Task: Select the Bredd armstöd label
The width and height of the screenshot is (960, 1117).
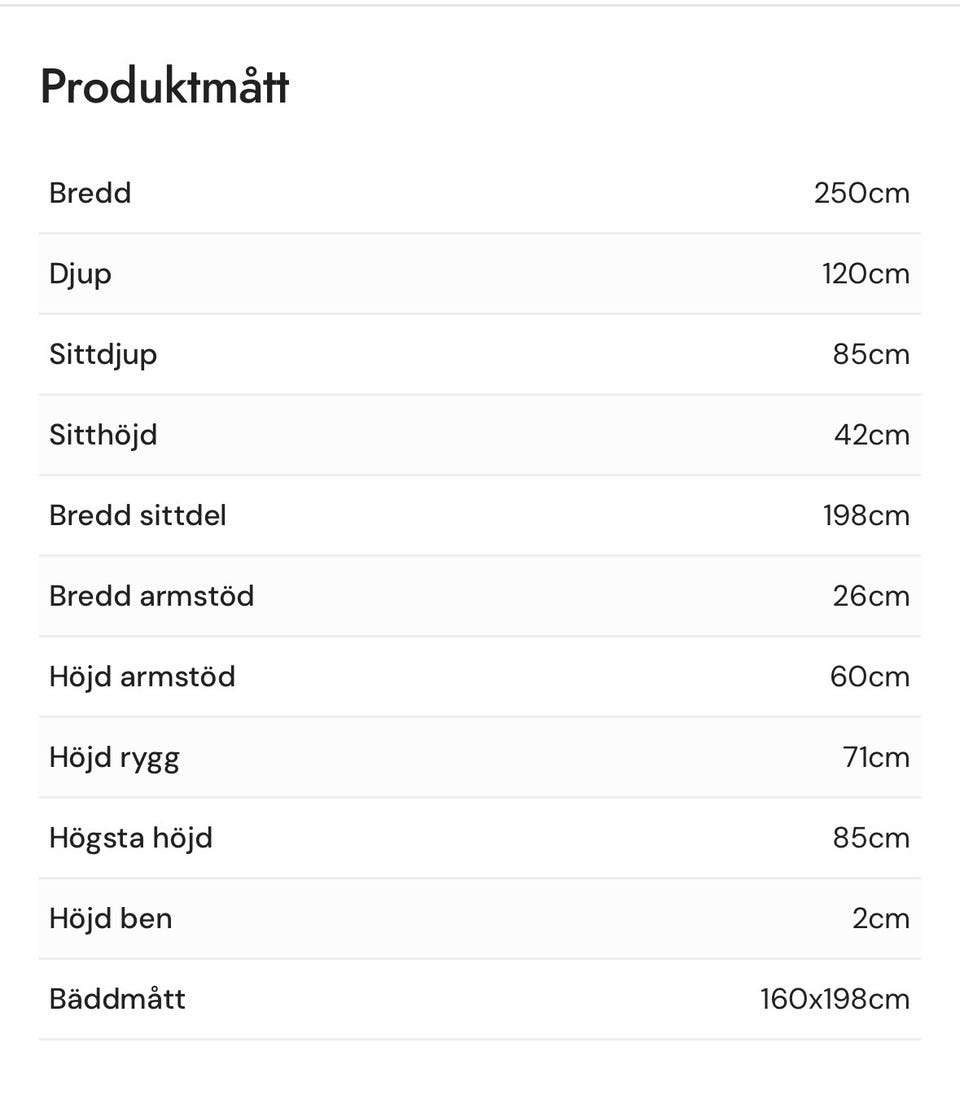Action: click(x=152, y=596)
